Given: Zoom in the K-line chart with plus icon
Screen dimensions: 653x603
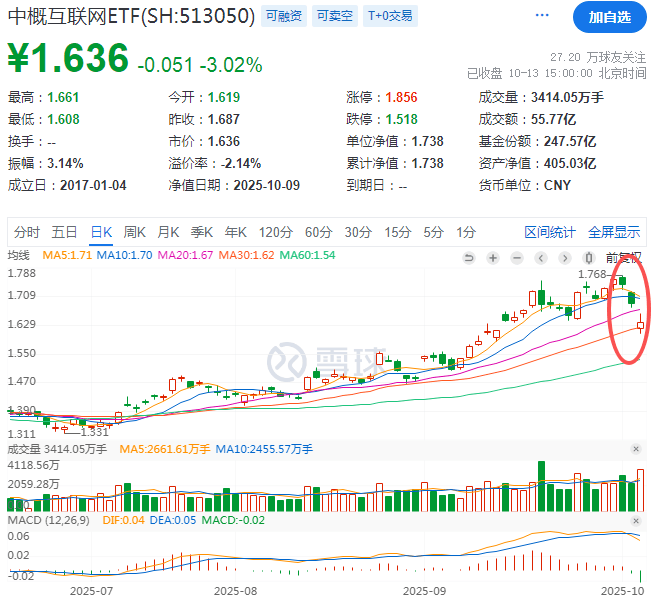Looking at the screenshot, I should click(x=493, y=257).
